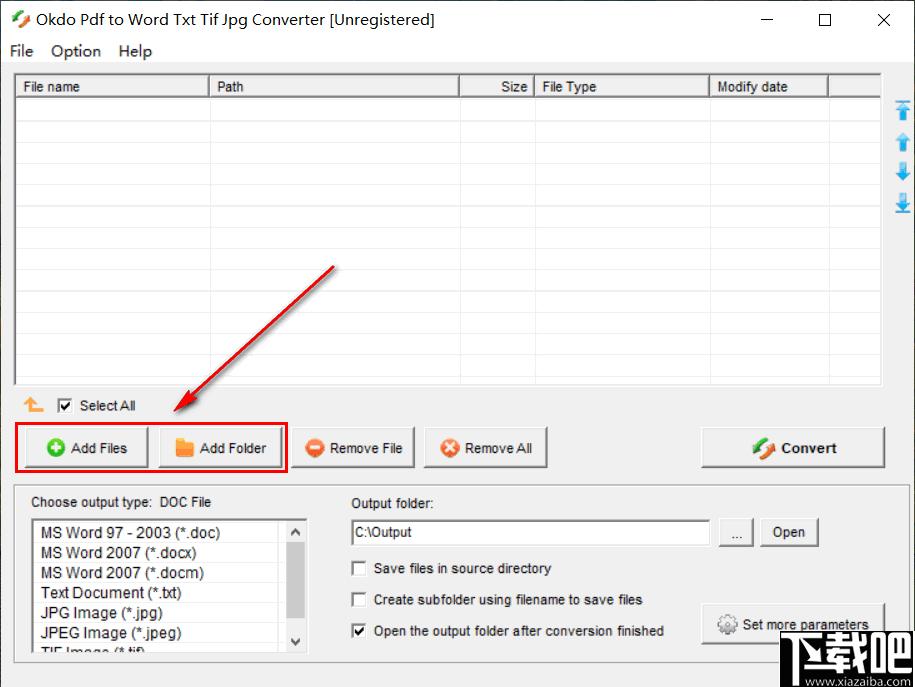Screen dimensions: 915x687
Task: Open Set more parameters dialog
Action: tap(793, 624)
